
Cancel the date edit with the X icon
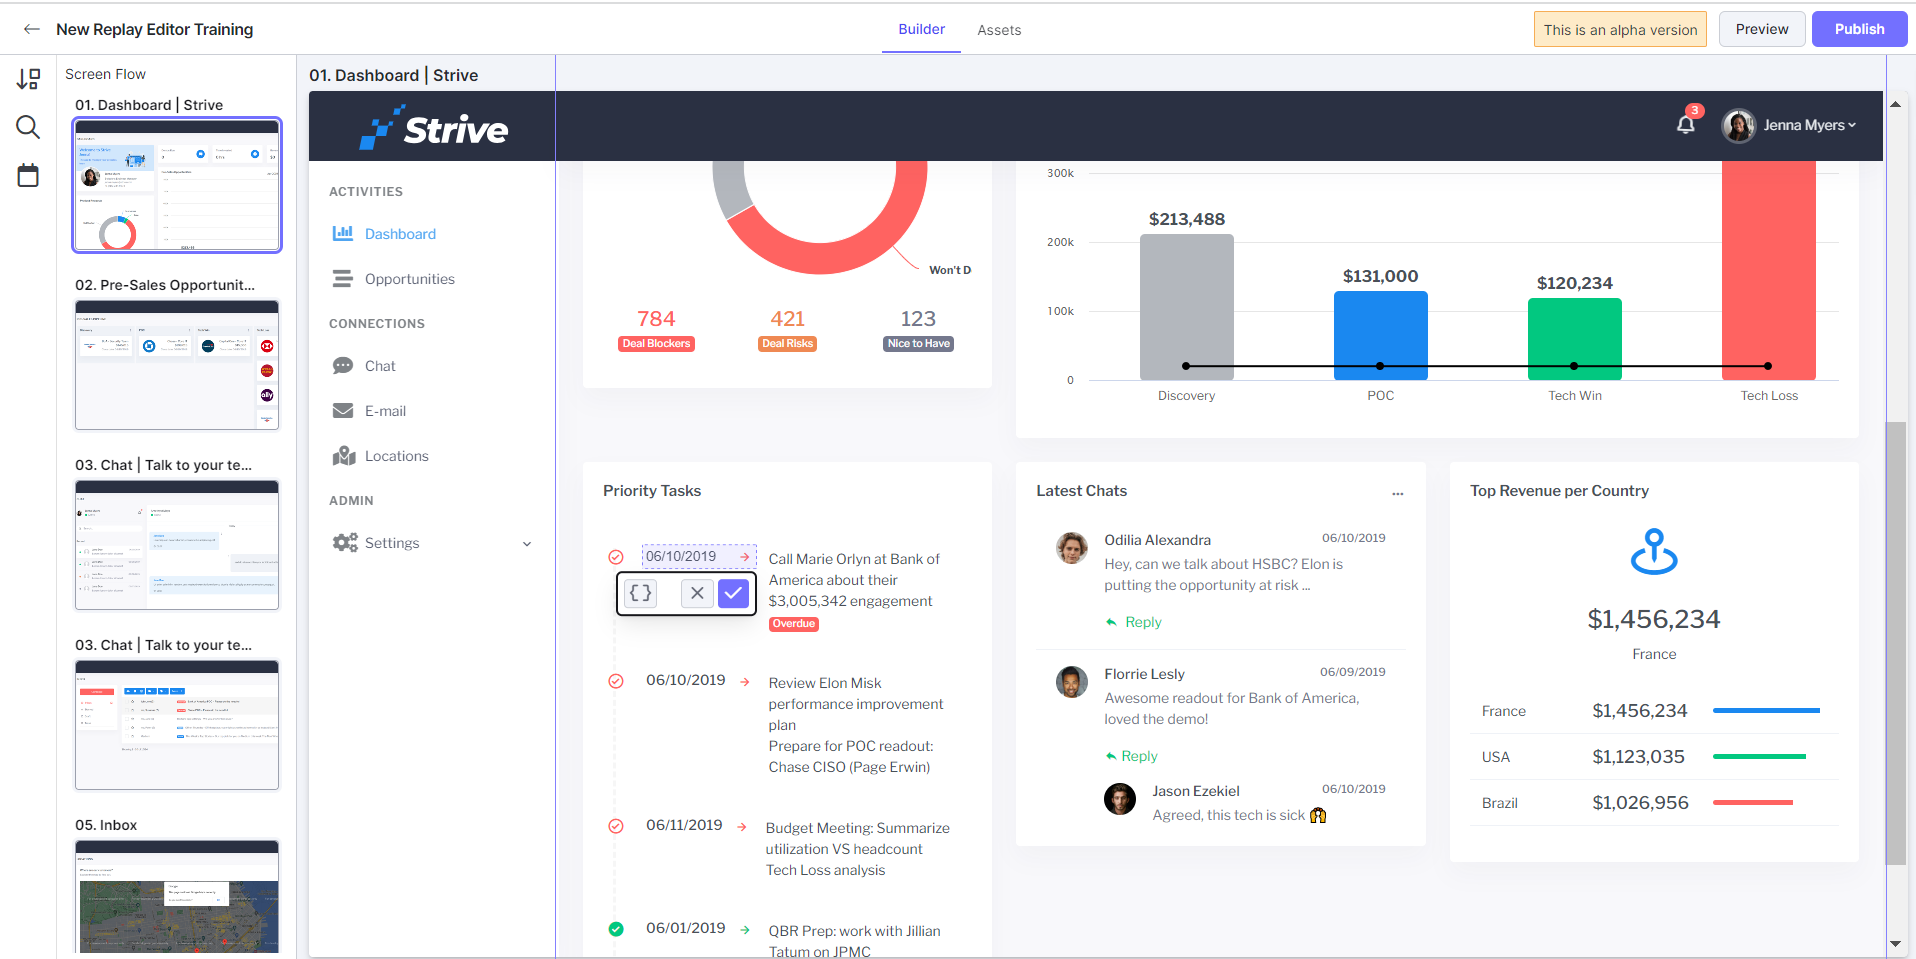(x=697, y=593)
